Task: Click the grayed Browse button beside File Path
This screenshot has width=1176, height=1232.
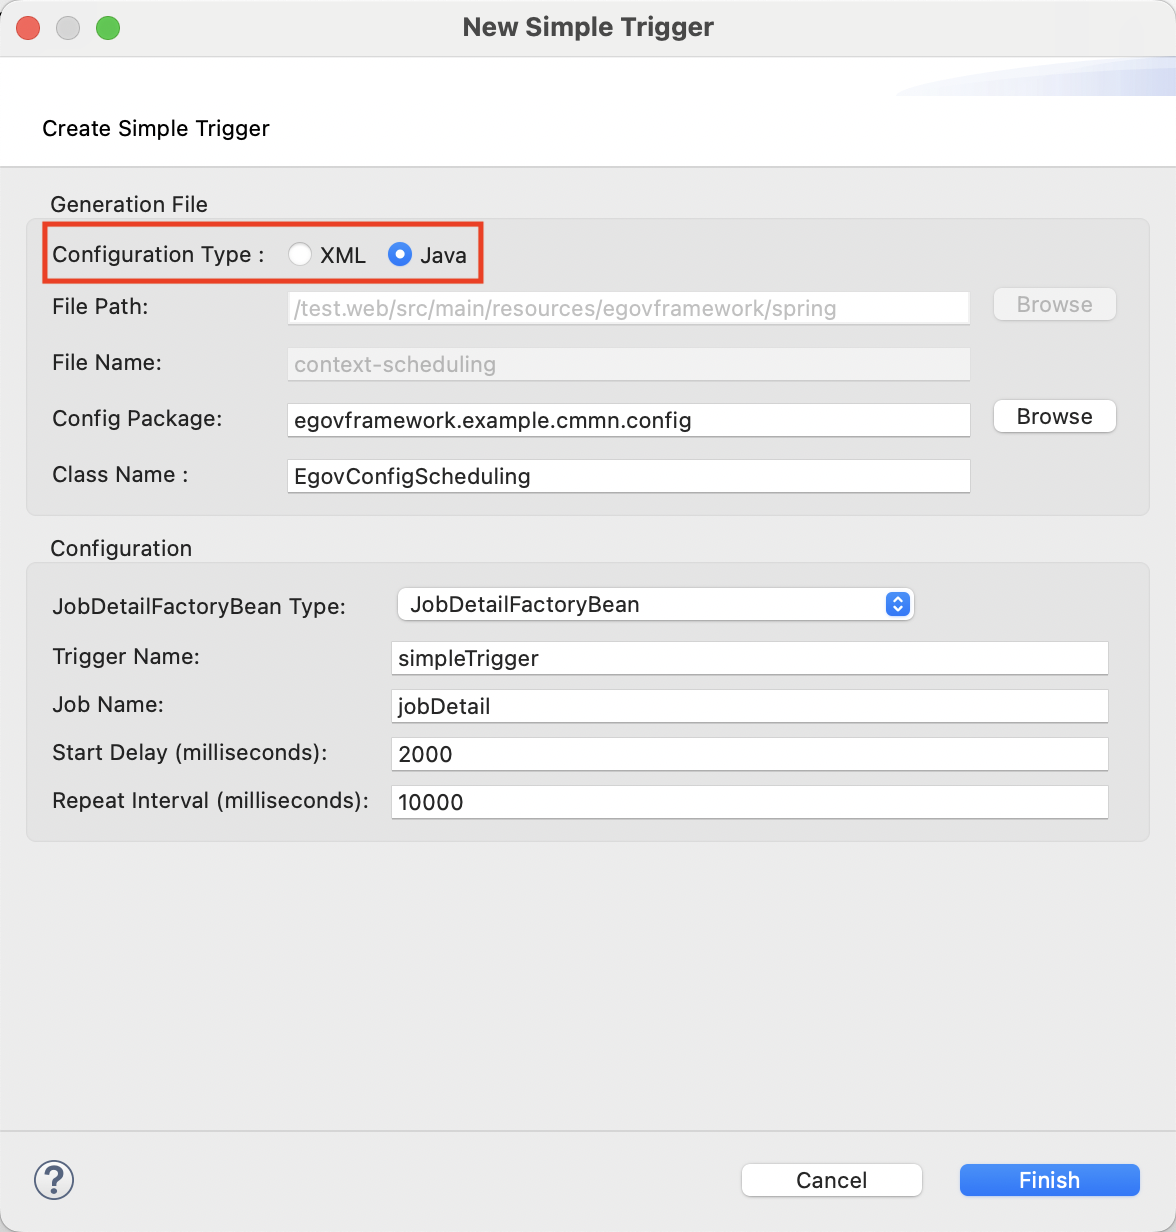Action: click(1054, 305)
